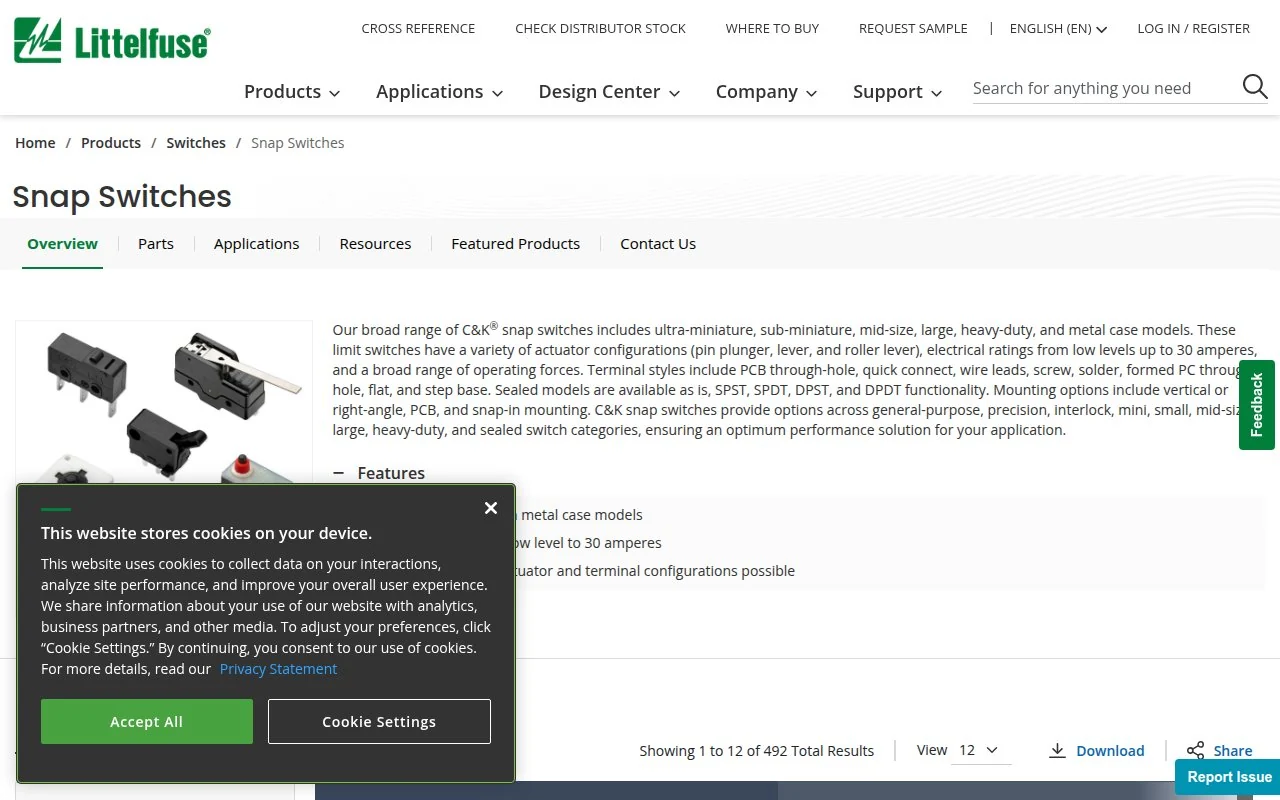Click the Report Issue button

(x=1229, y=777)
